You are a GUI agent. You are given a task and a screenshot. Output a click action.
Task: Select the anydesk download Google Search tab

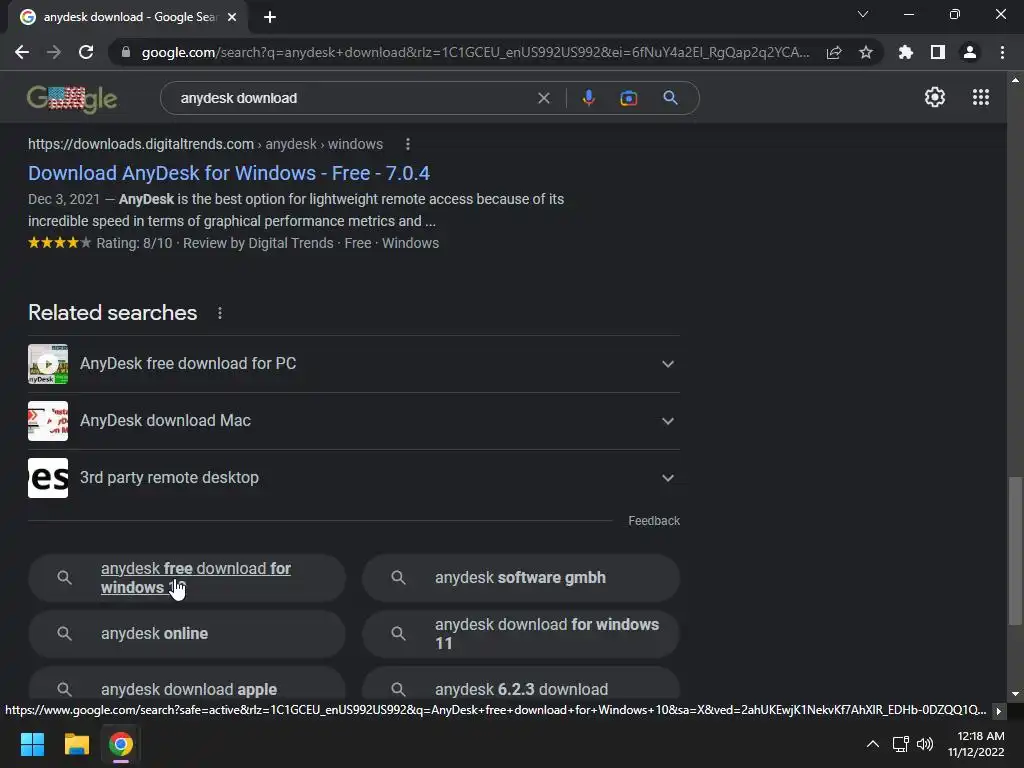pos(128,17)
